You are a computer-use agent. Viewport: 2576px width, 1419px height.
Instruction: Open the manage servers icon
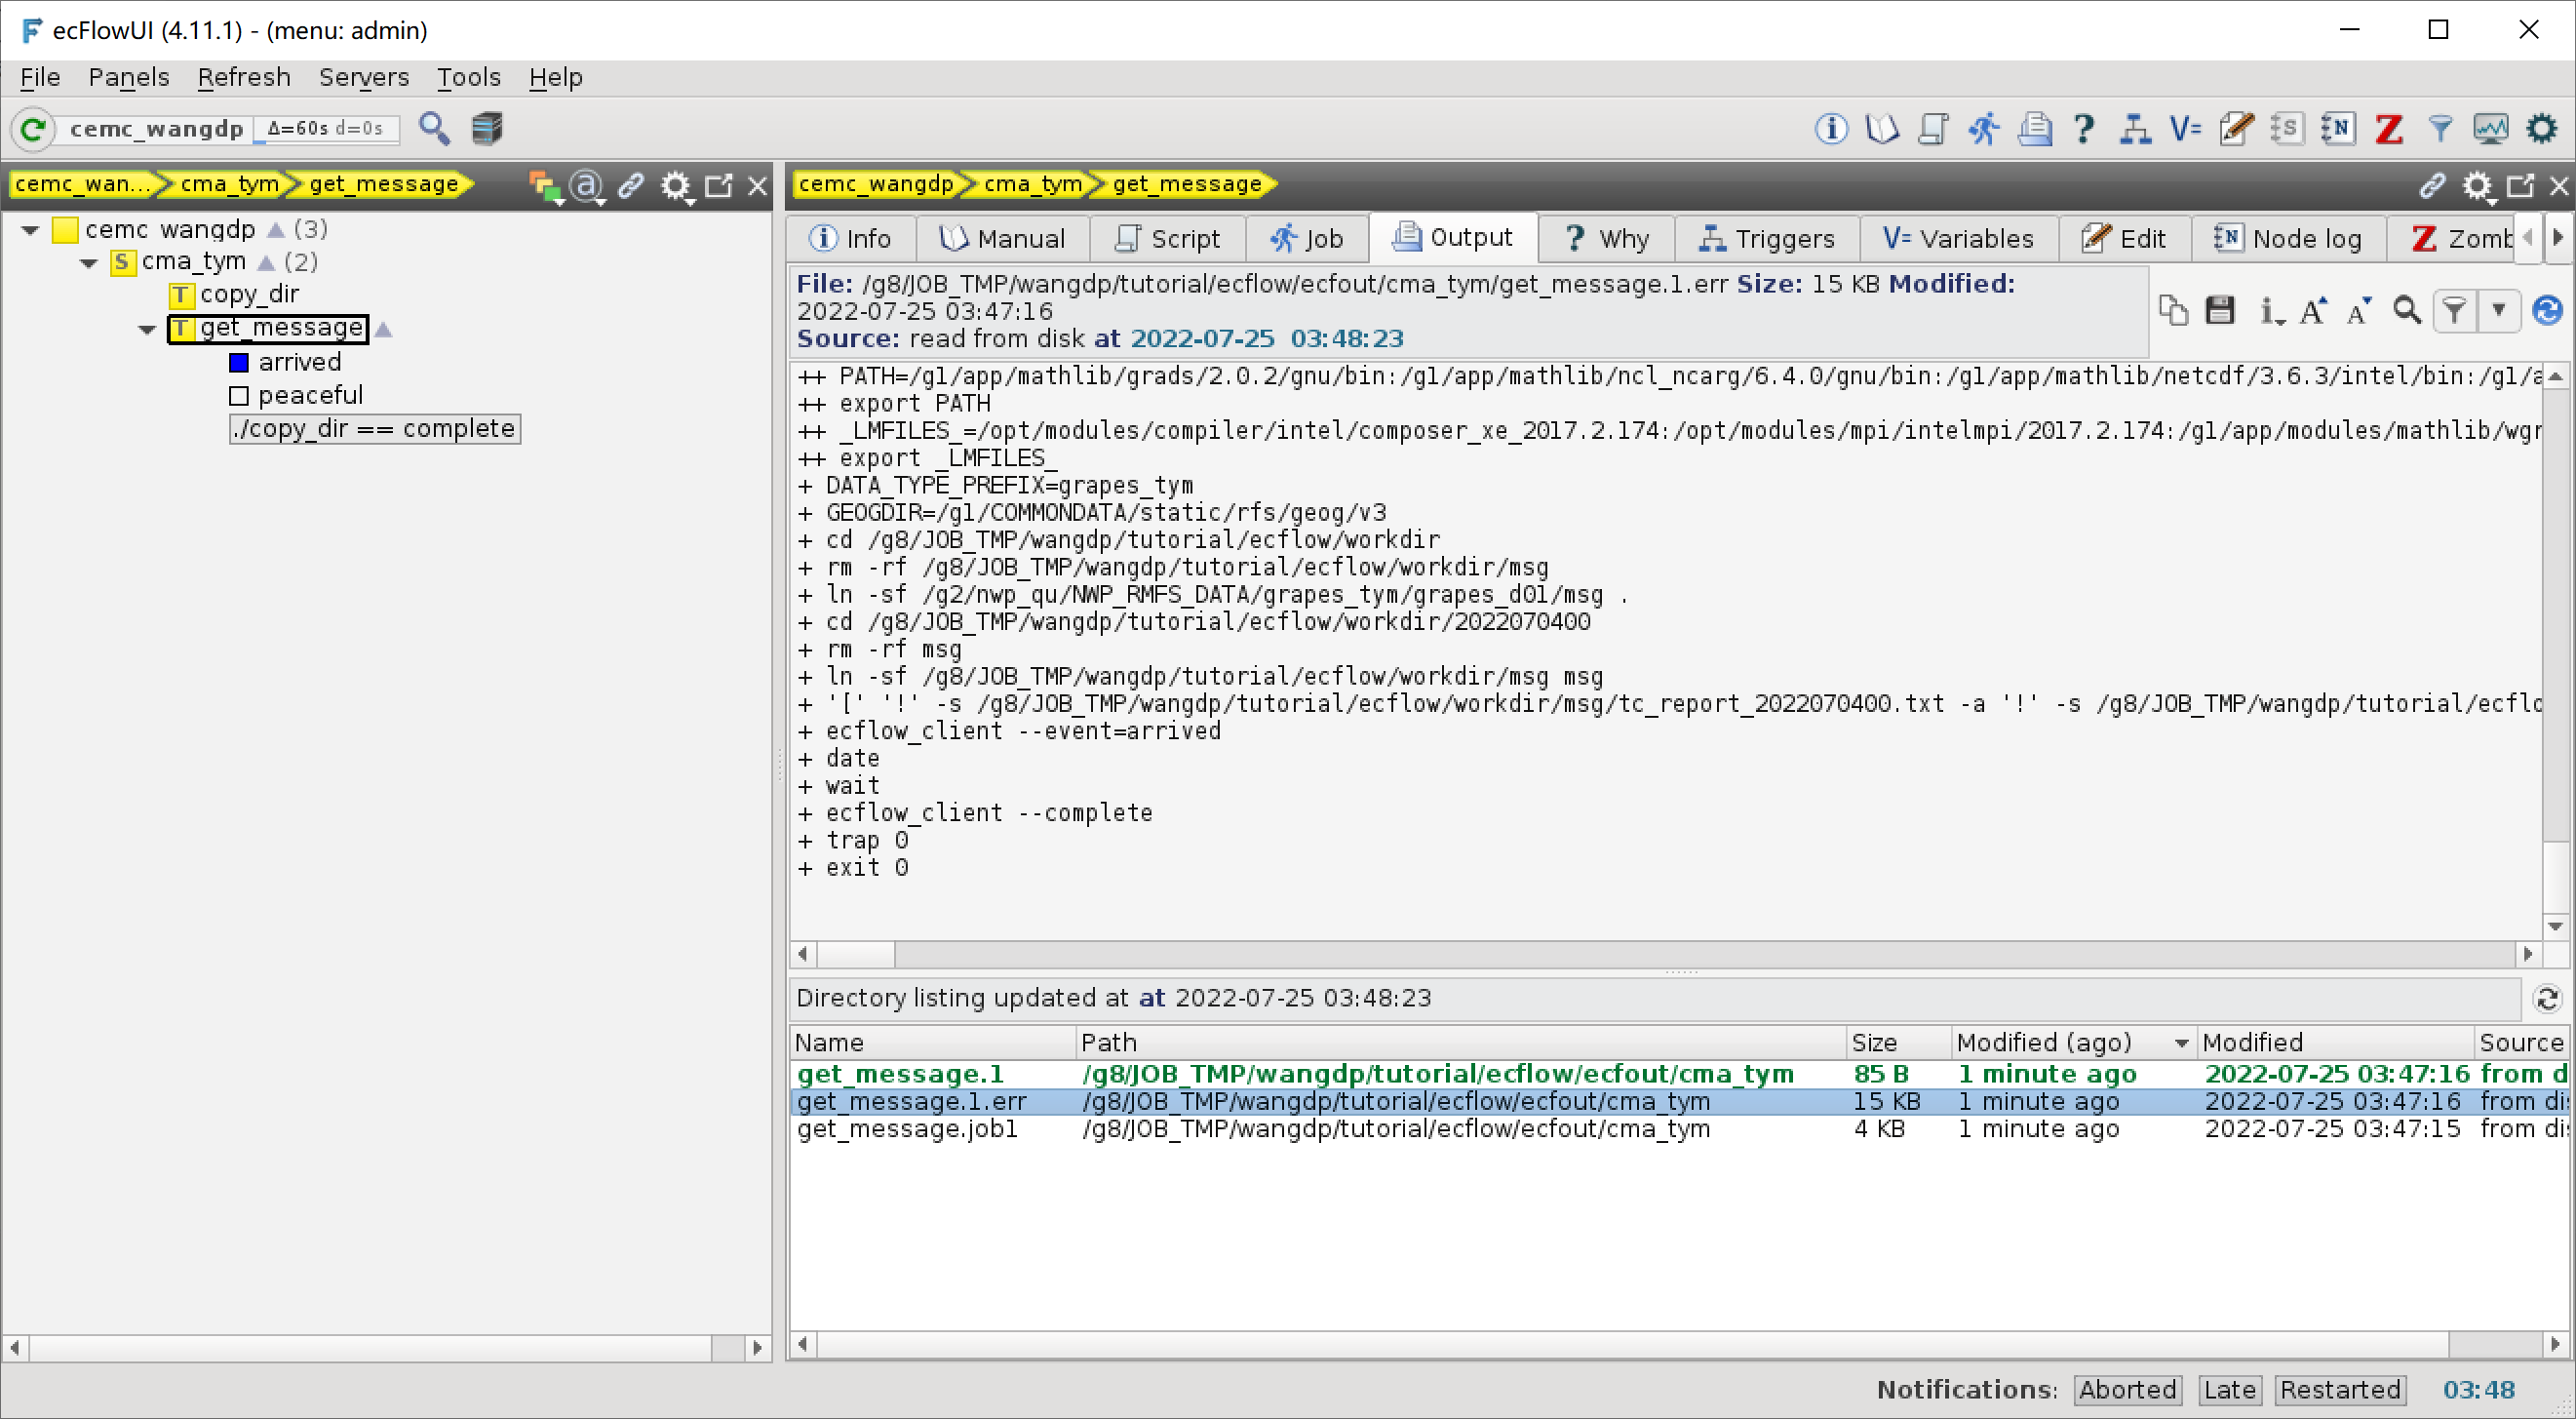pyautogui.click(x=487, y=129)
